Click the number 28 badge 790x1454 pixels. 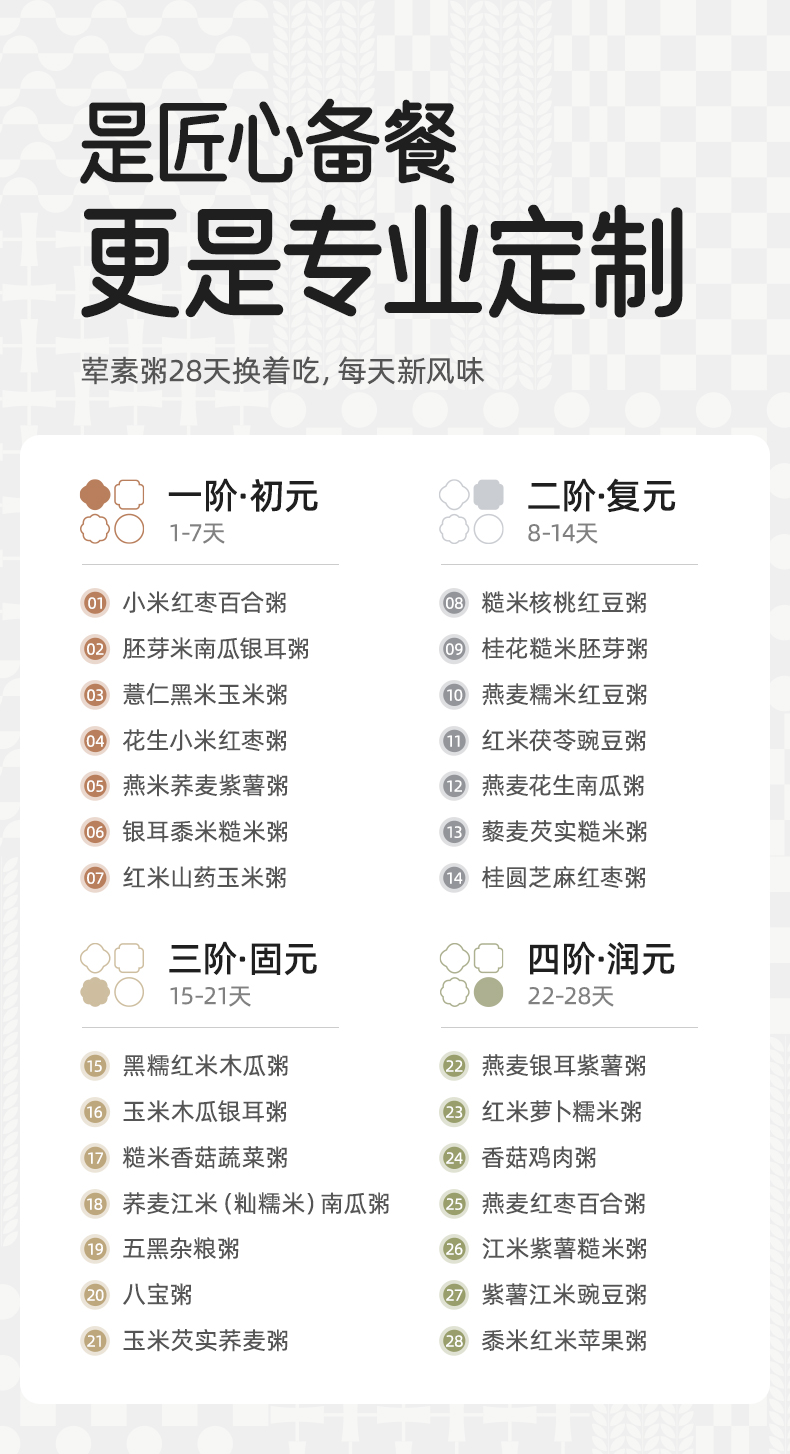454,1341
